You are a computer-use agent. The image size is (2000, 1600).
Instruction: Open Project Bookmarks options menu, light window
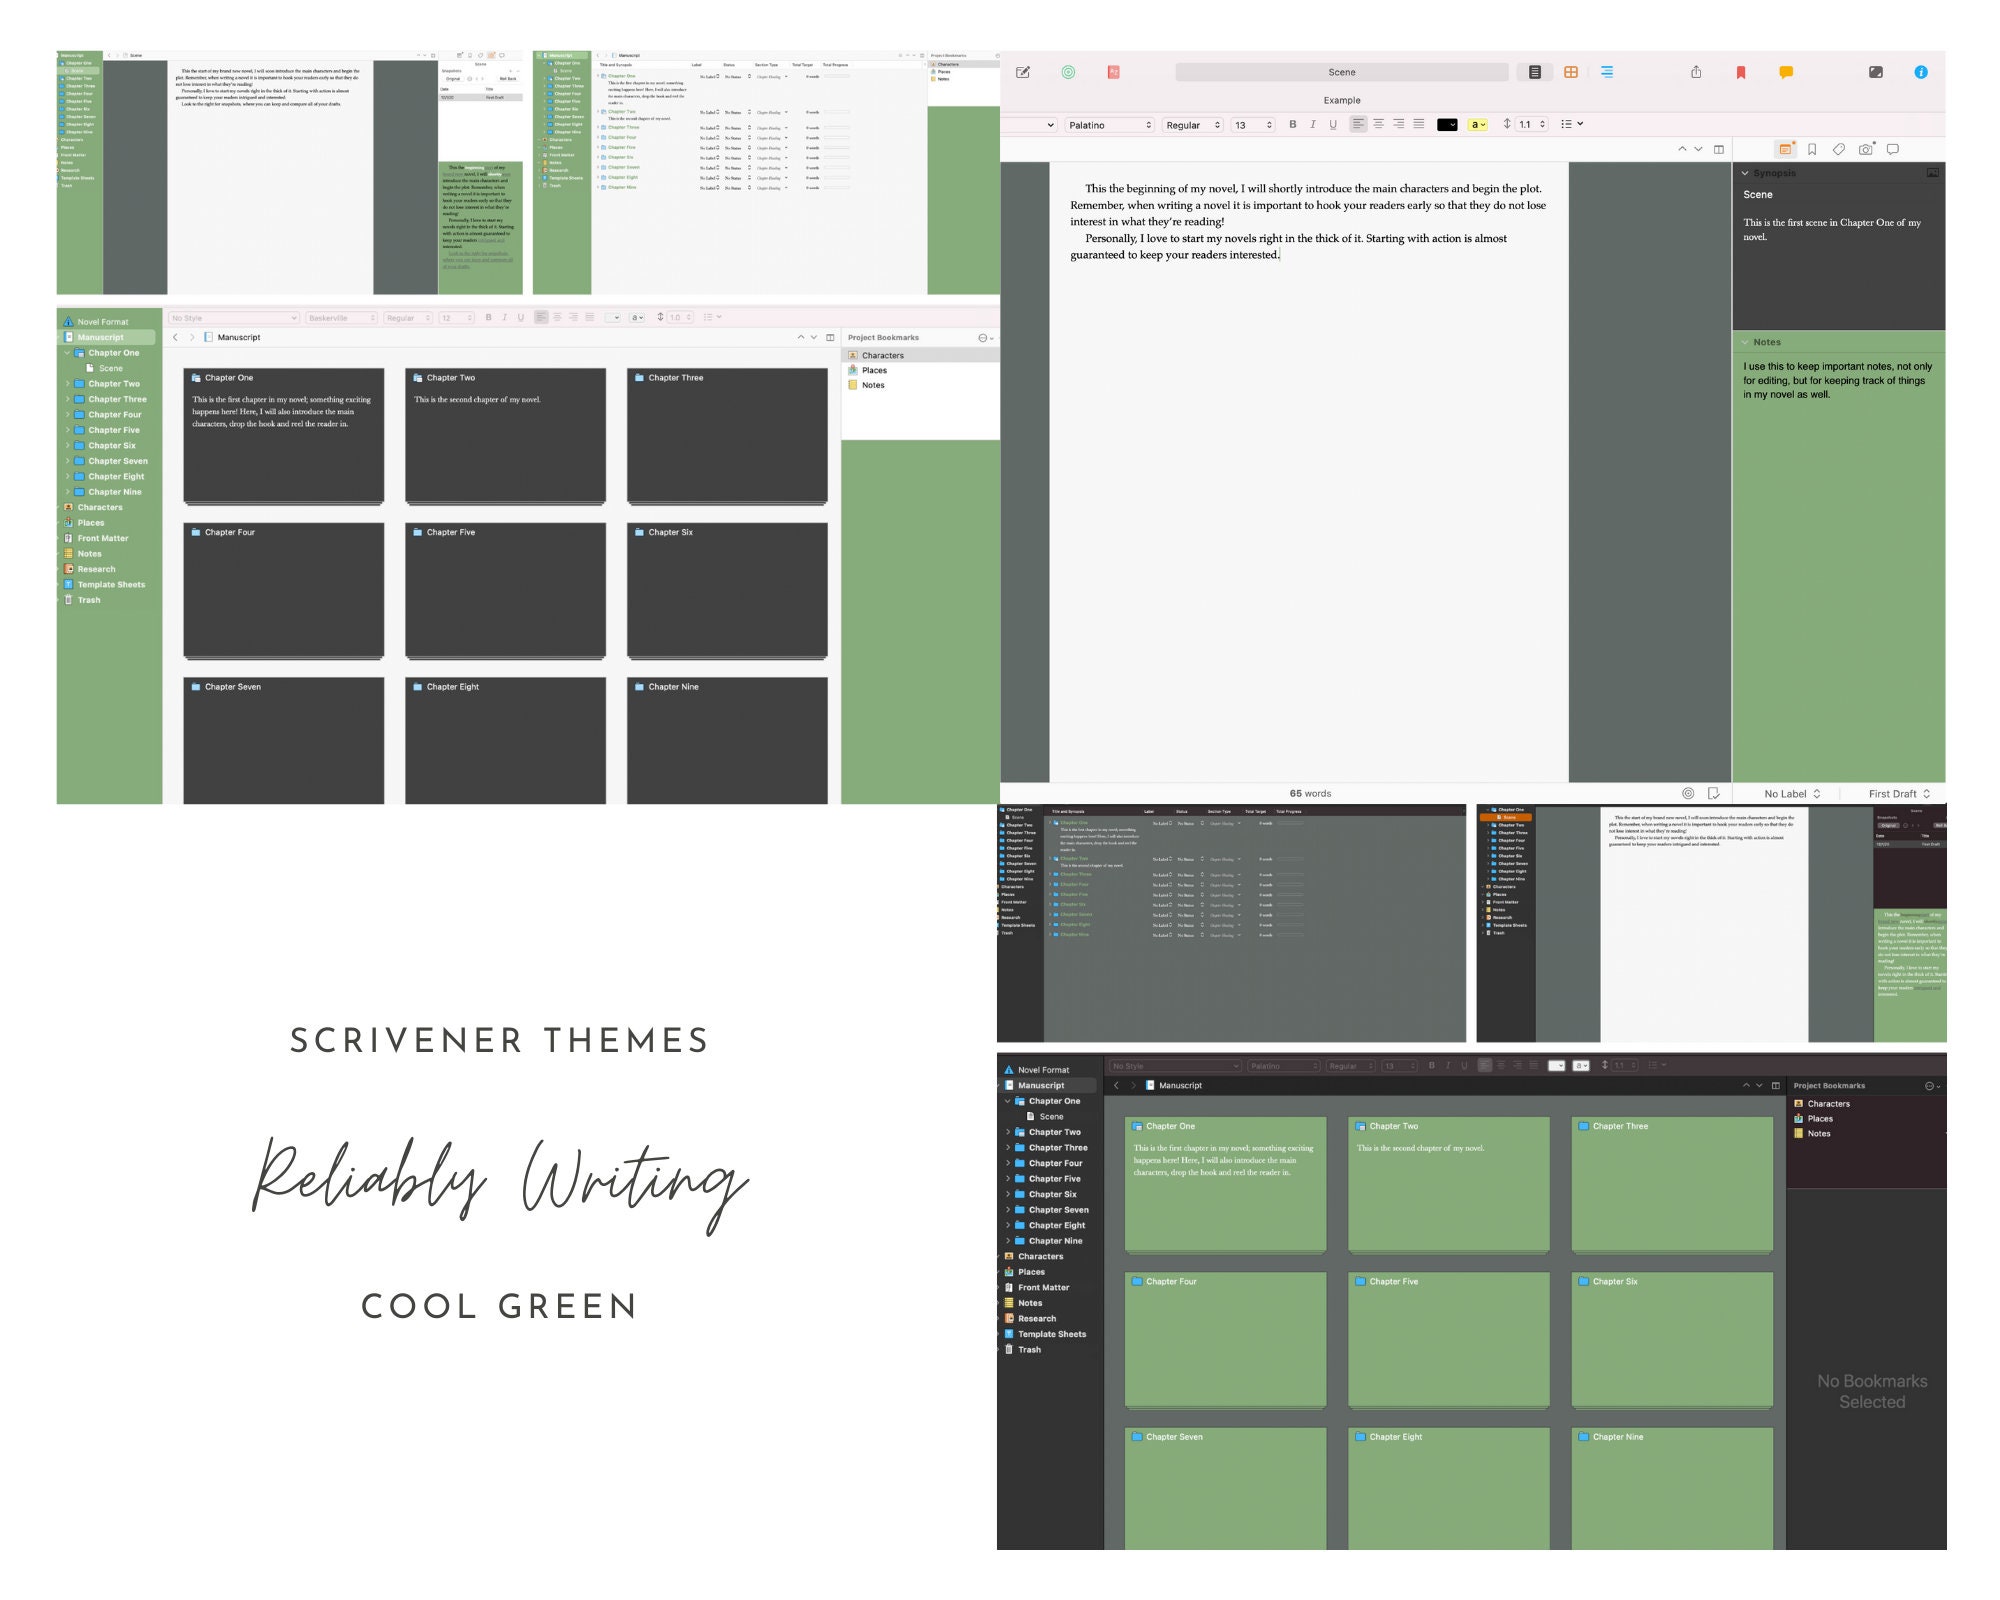pyautogui.click(x=986, y=338)
